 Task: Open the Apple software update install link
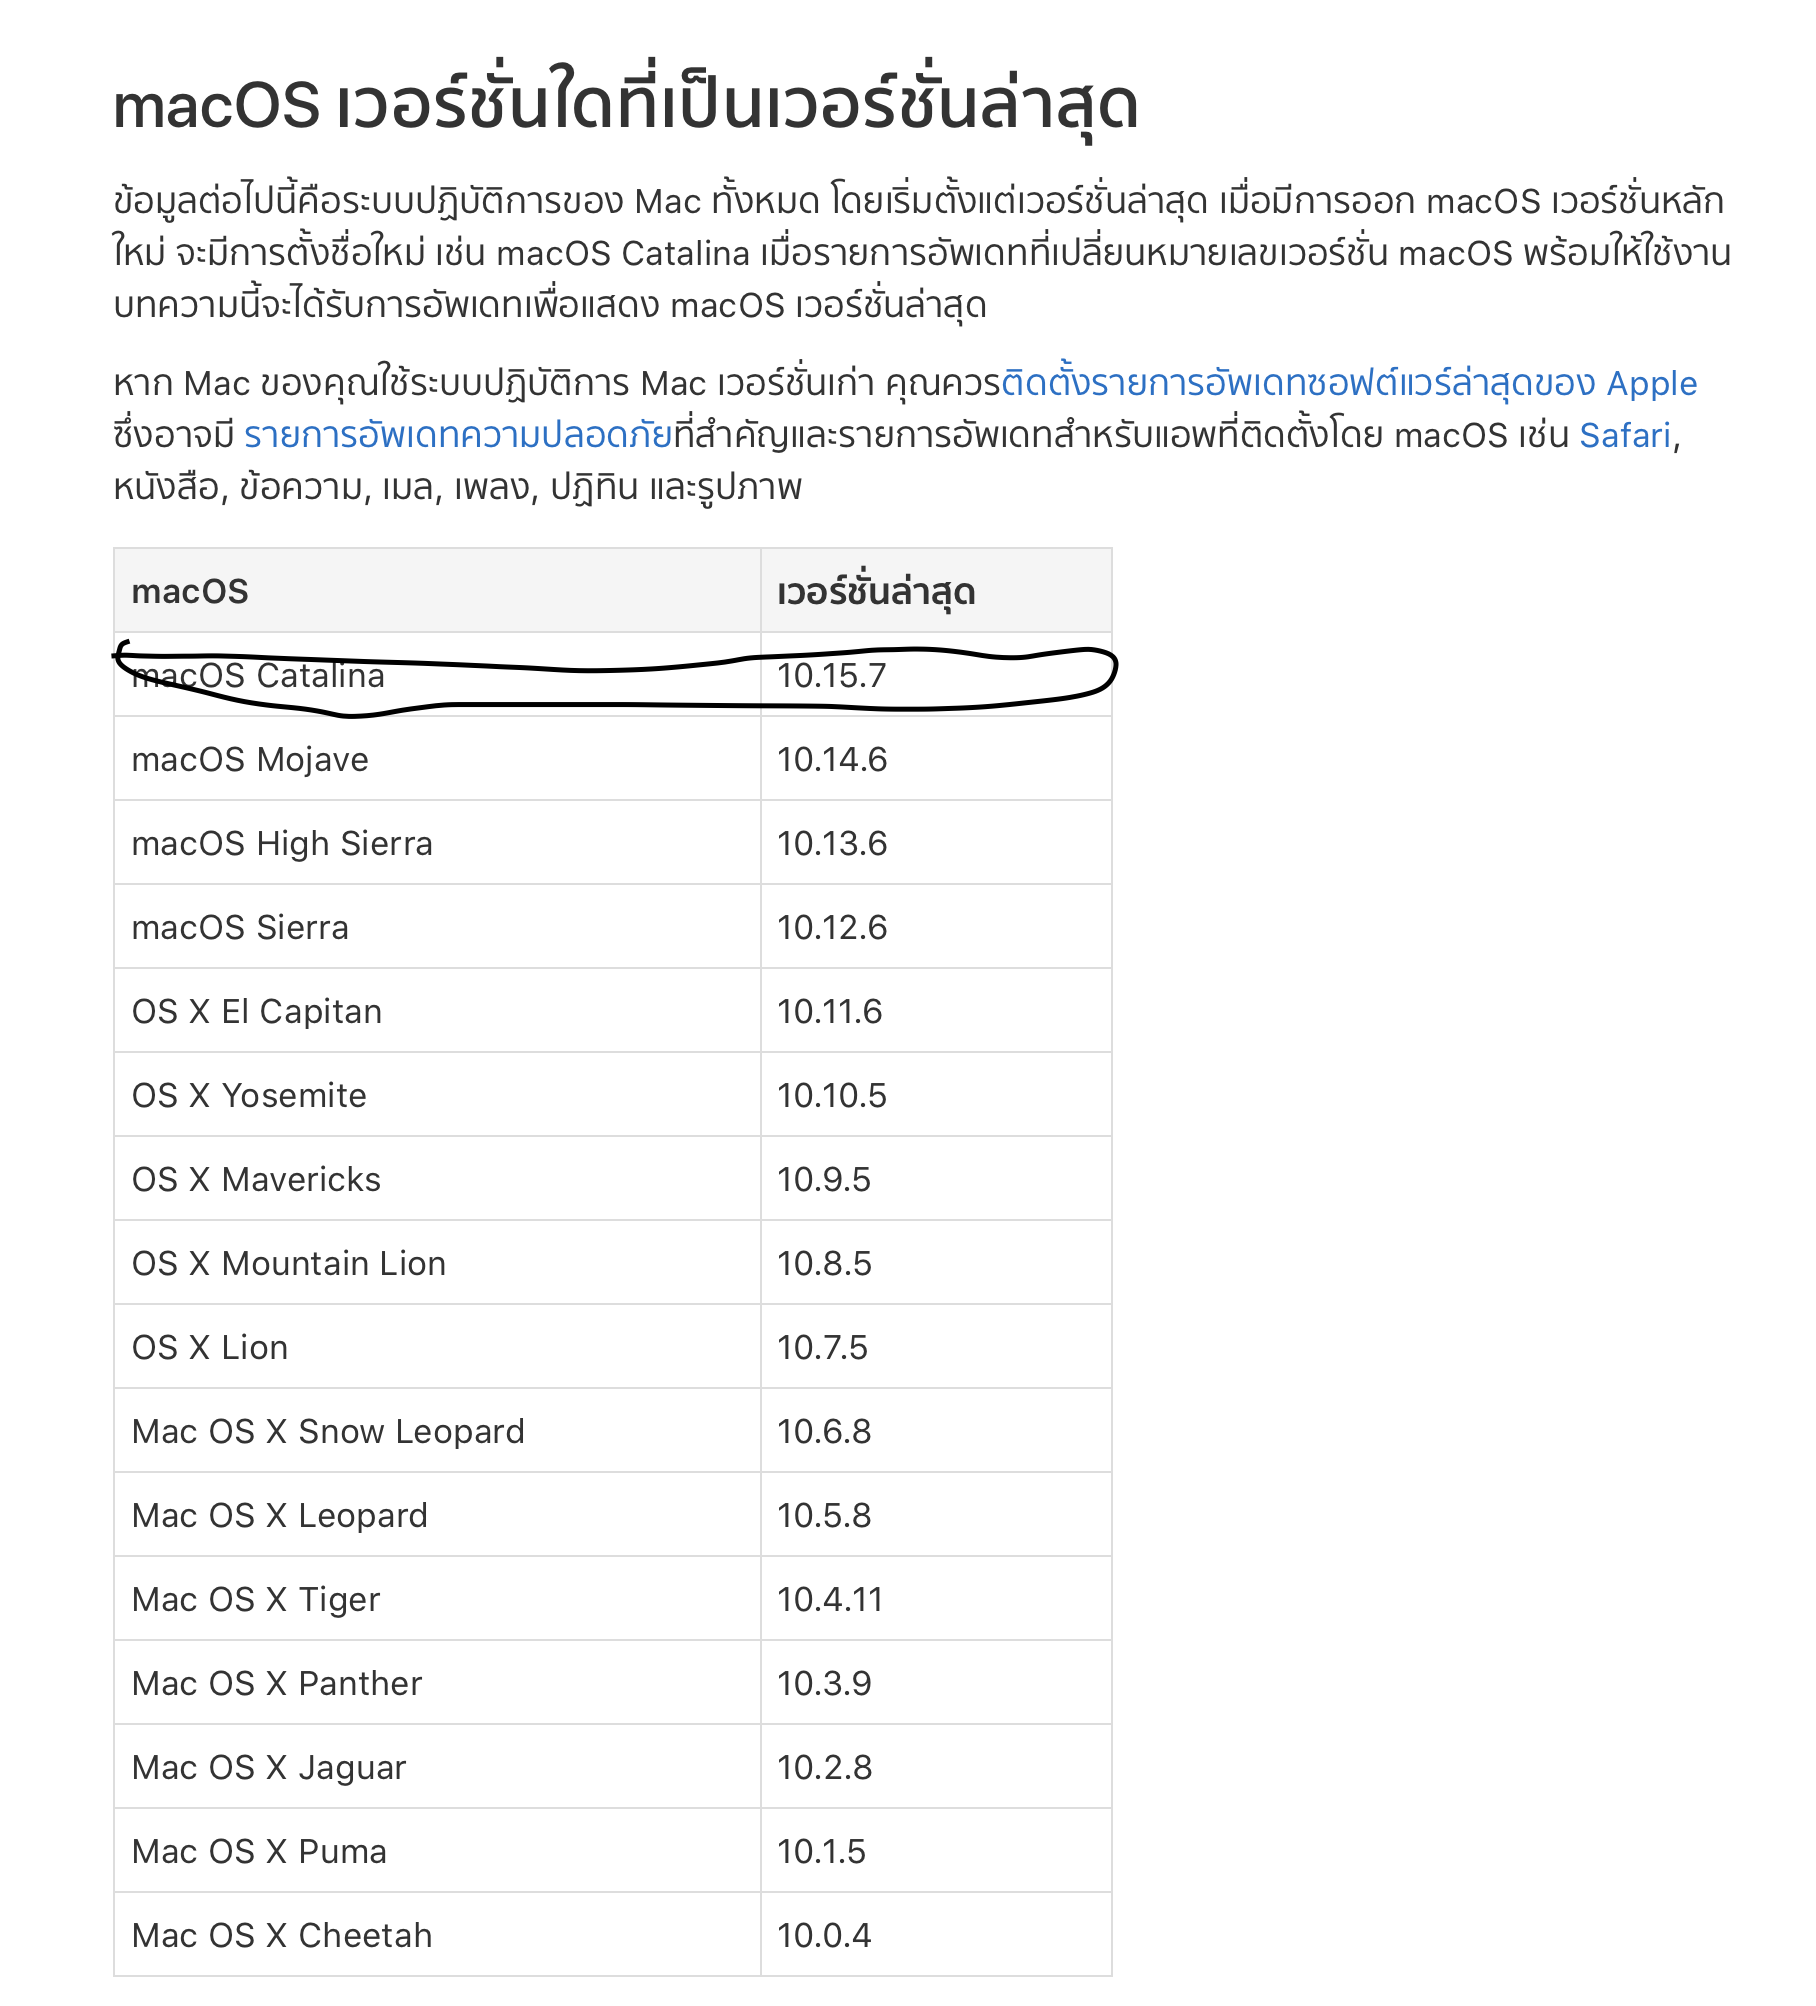pos(1349,384)
